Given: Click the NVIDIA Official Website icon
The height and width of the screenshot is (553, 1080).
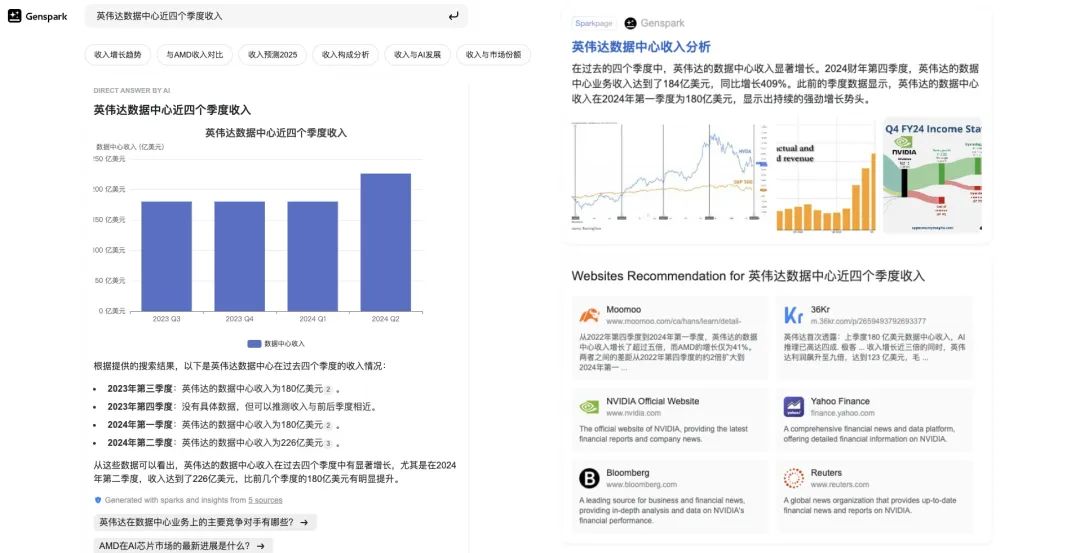Looking at the screenshot, I should coord(589,406).
